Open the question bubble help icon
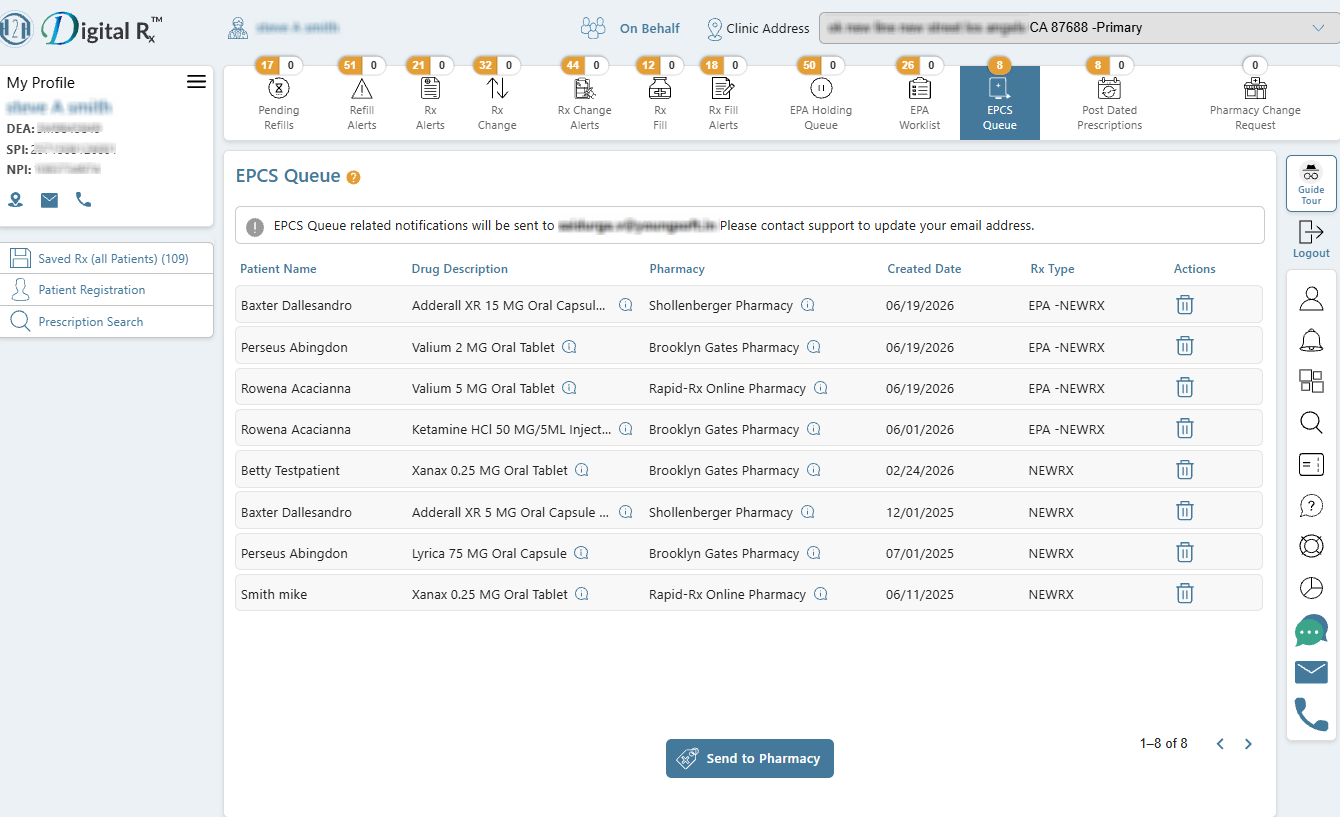Viewport: 1340px width, 817px height. click(x=1311, y=506)
